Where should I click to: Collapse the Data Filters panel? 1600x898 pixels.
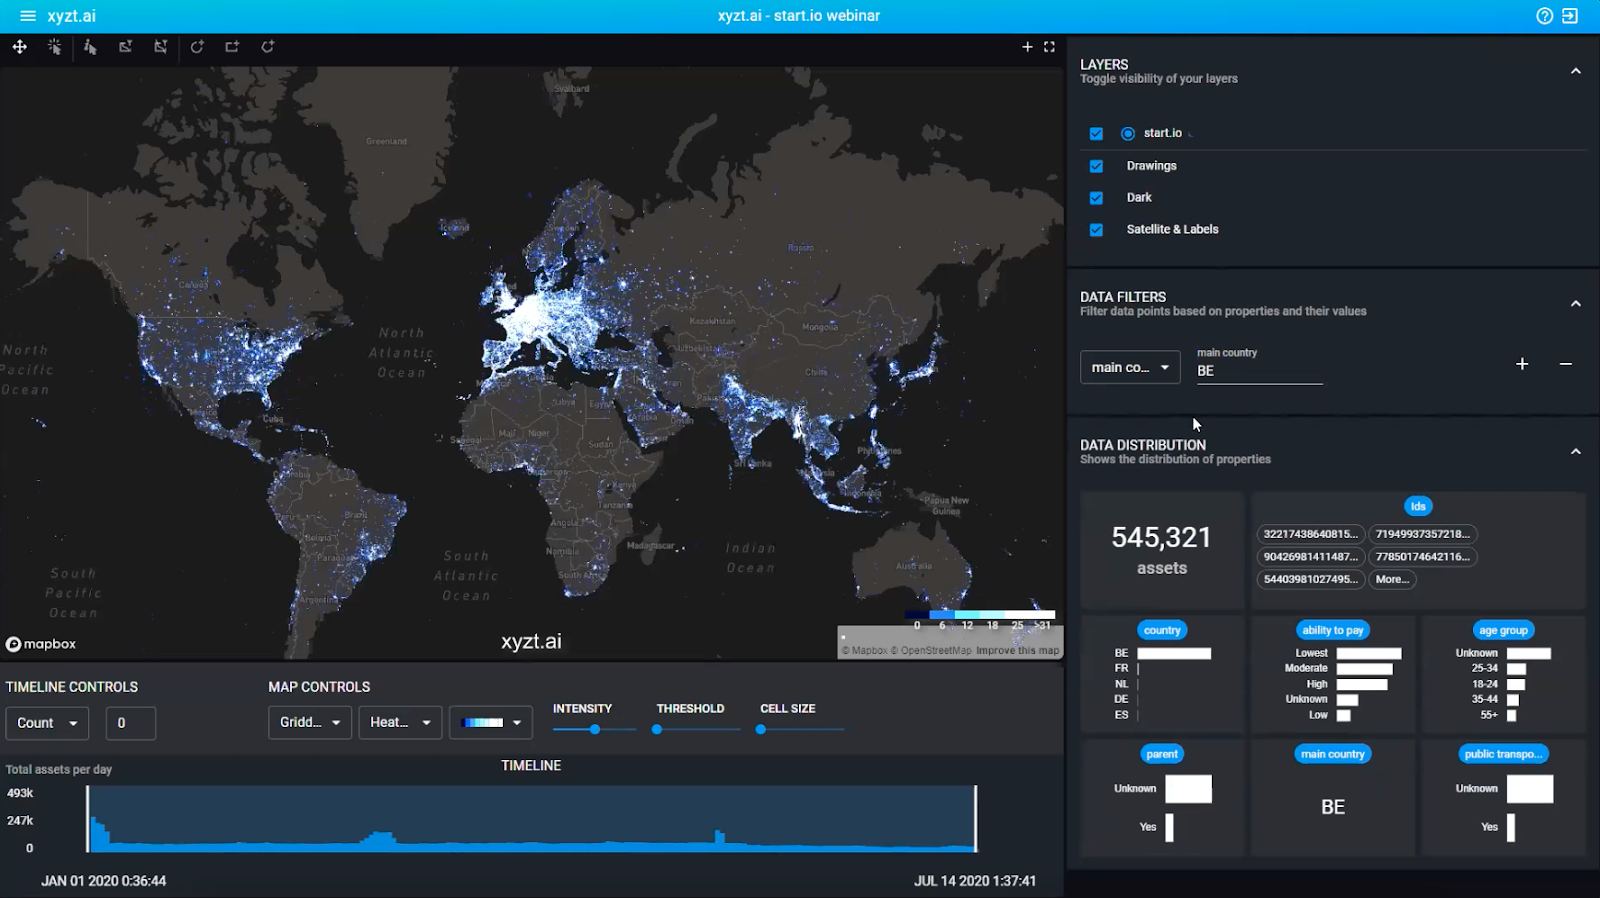click(x=1576, y=304)
